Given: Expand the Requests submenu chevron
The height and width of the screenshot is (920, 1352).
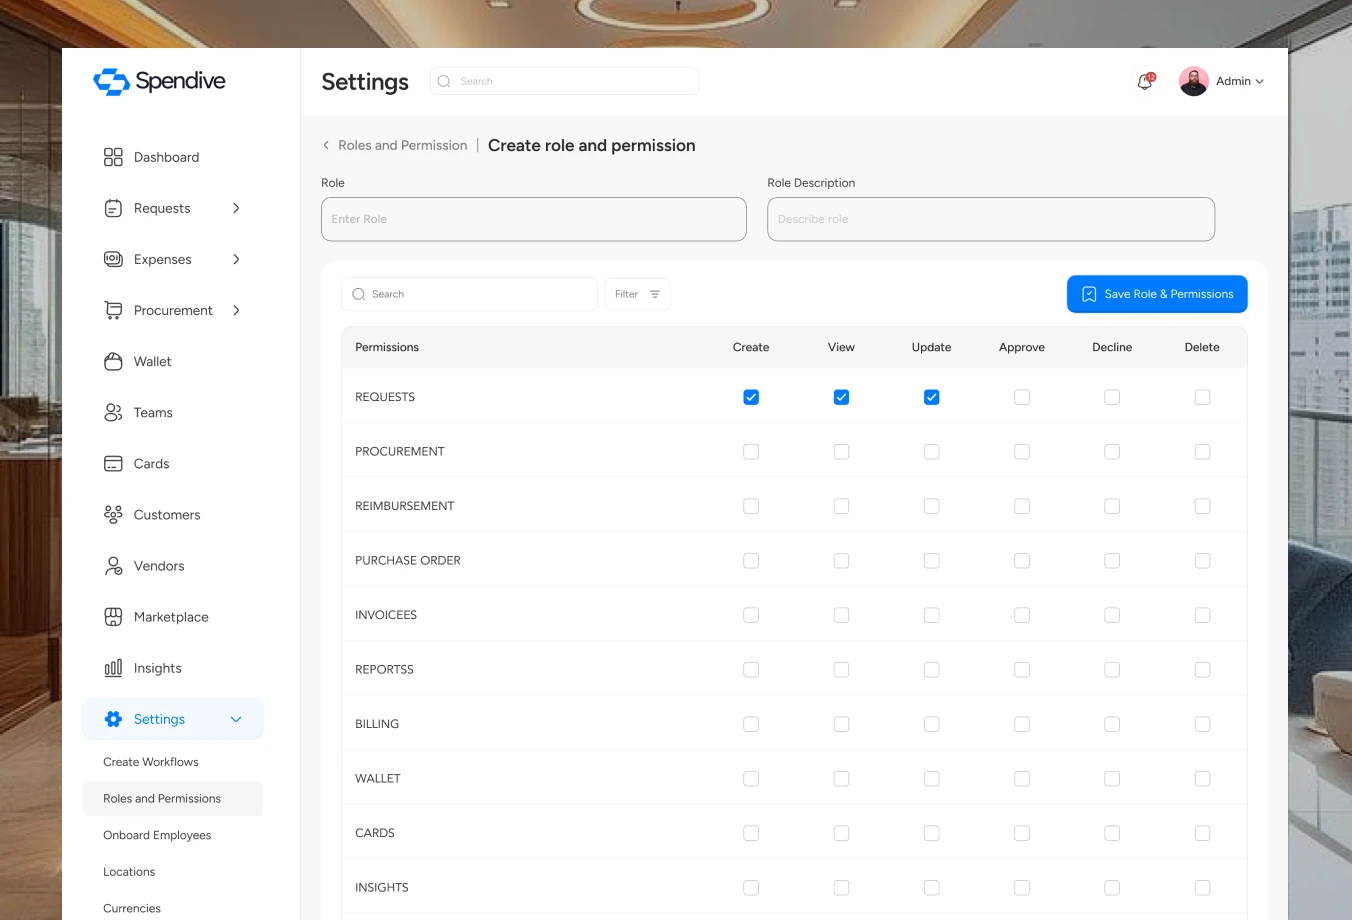Looking at the screenshot, I should [x=236, y=208].
